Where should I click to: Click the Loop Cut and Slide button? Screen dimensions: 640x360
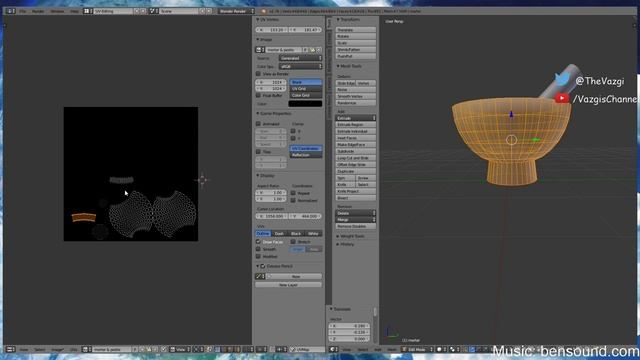[x=356, y=158]
